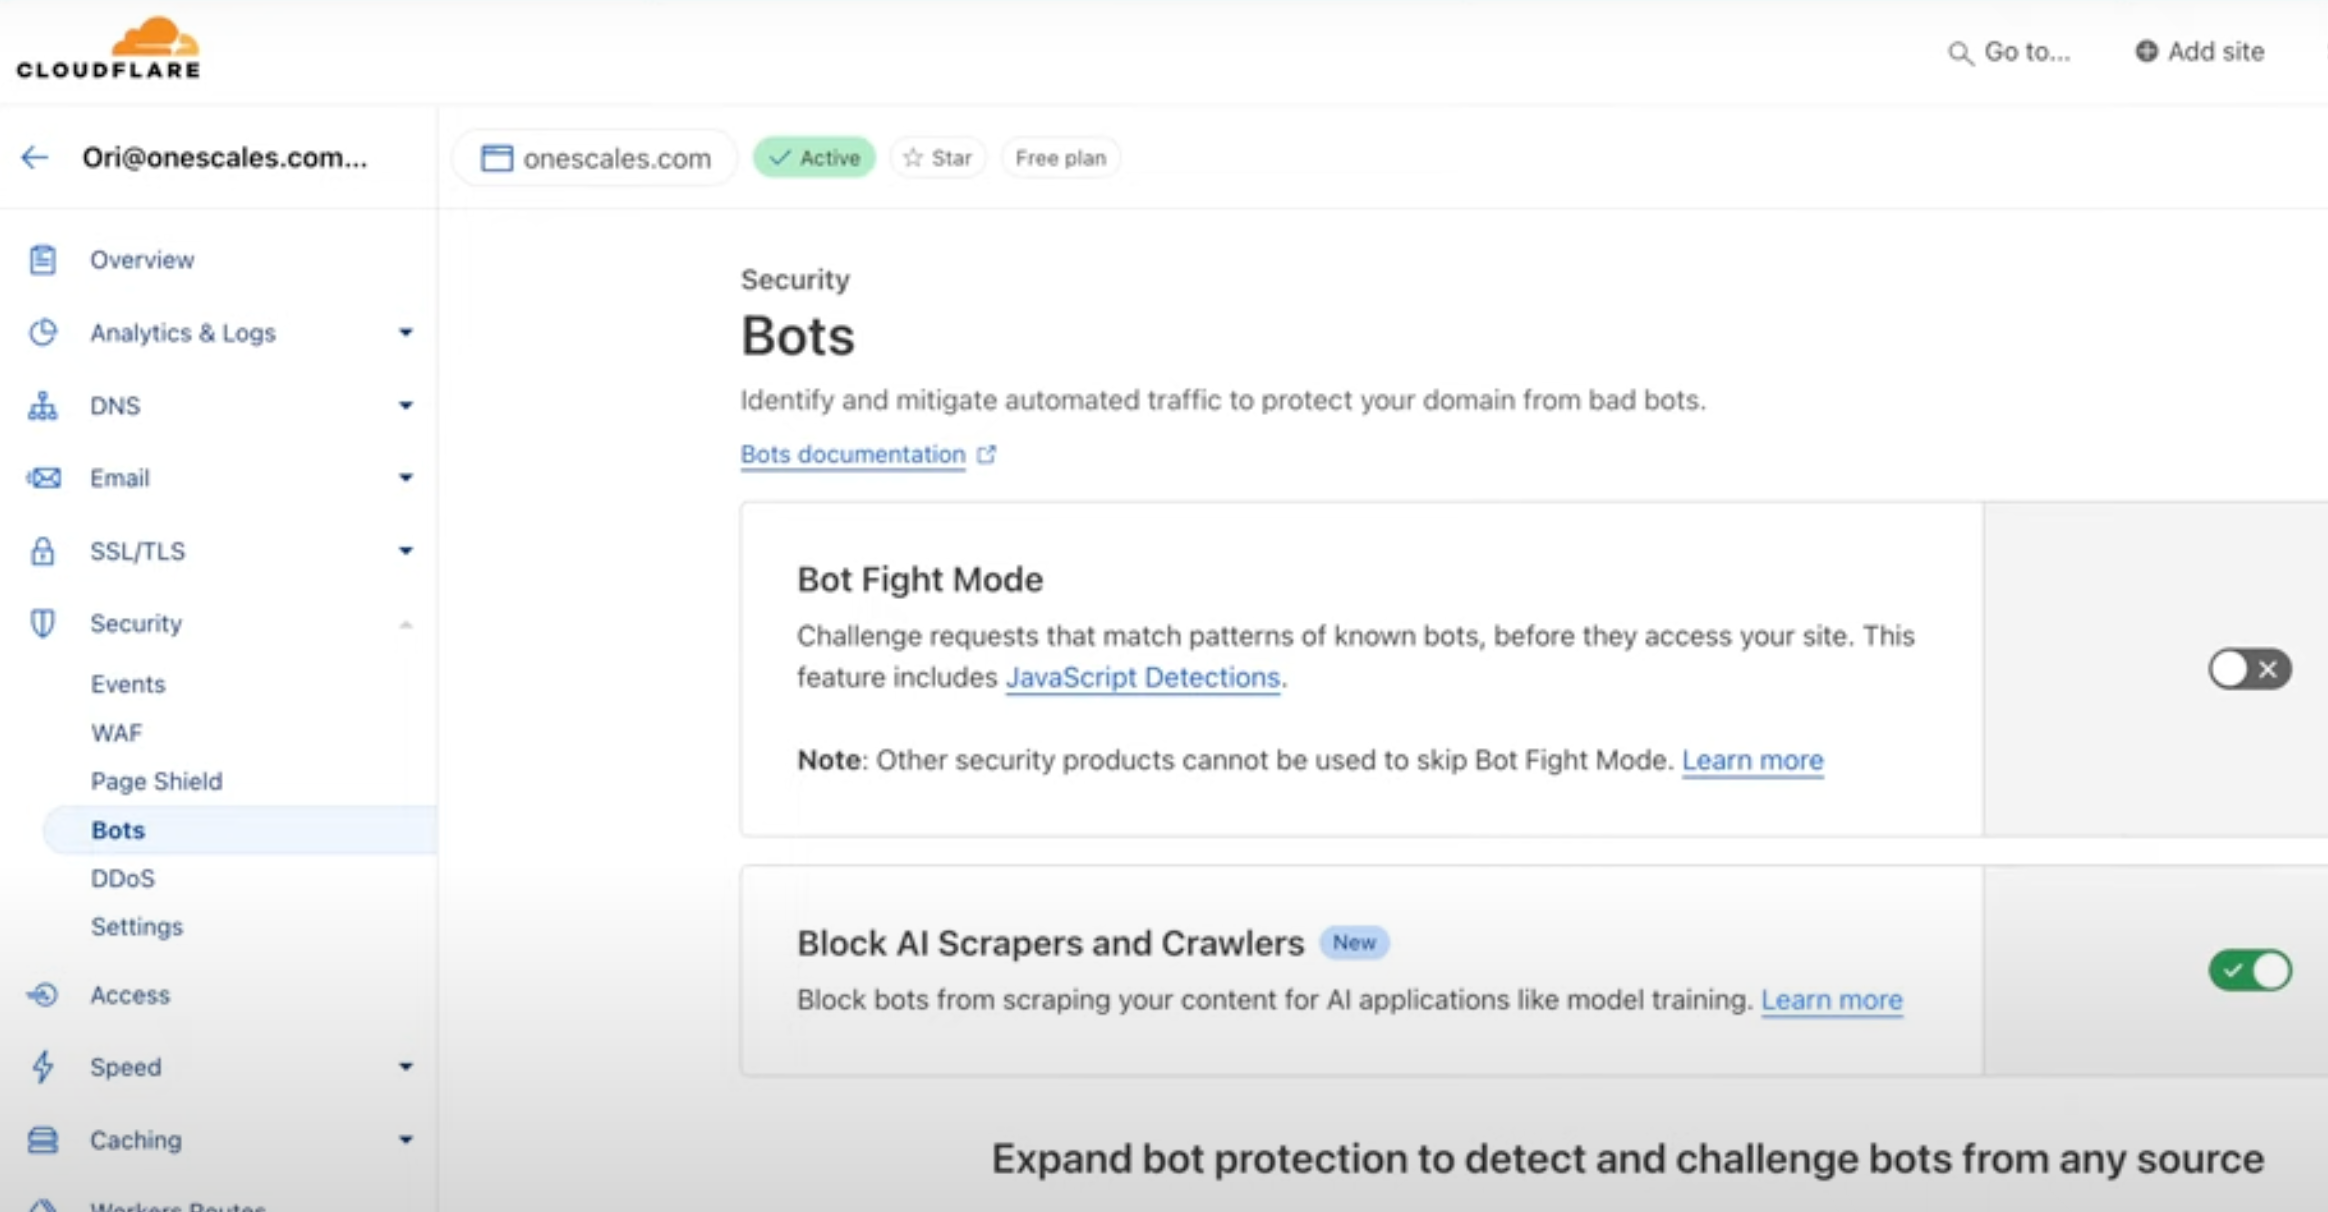Enable the Bot Fight Mode toggle

tap(2249, 669)
